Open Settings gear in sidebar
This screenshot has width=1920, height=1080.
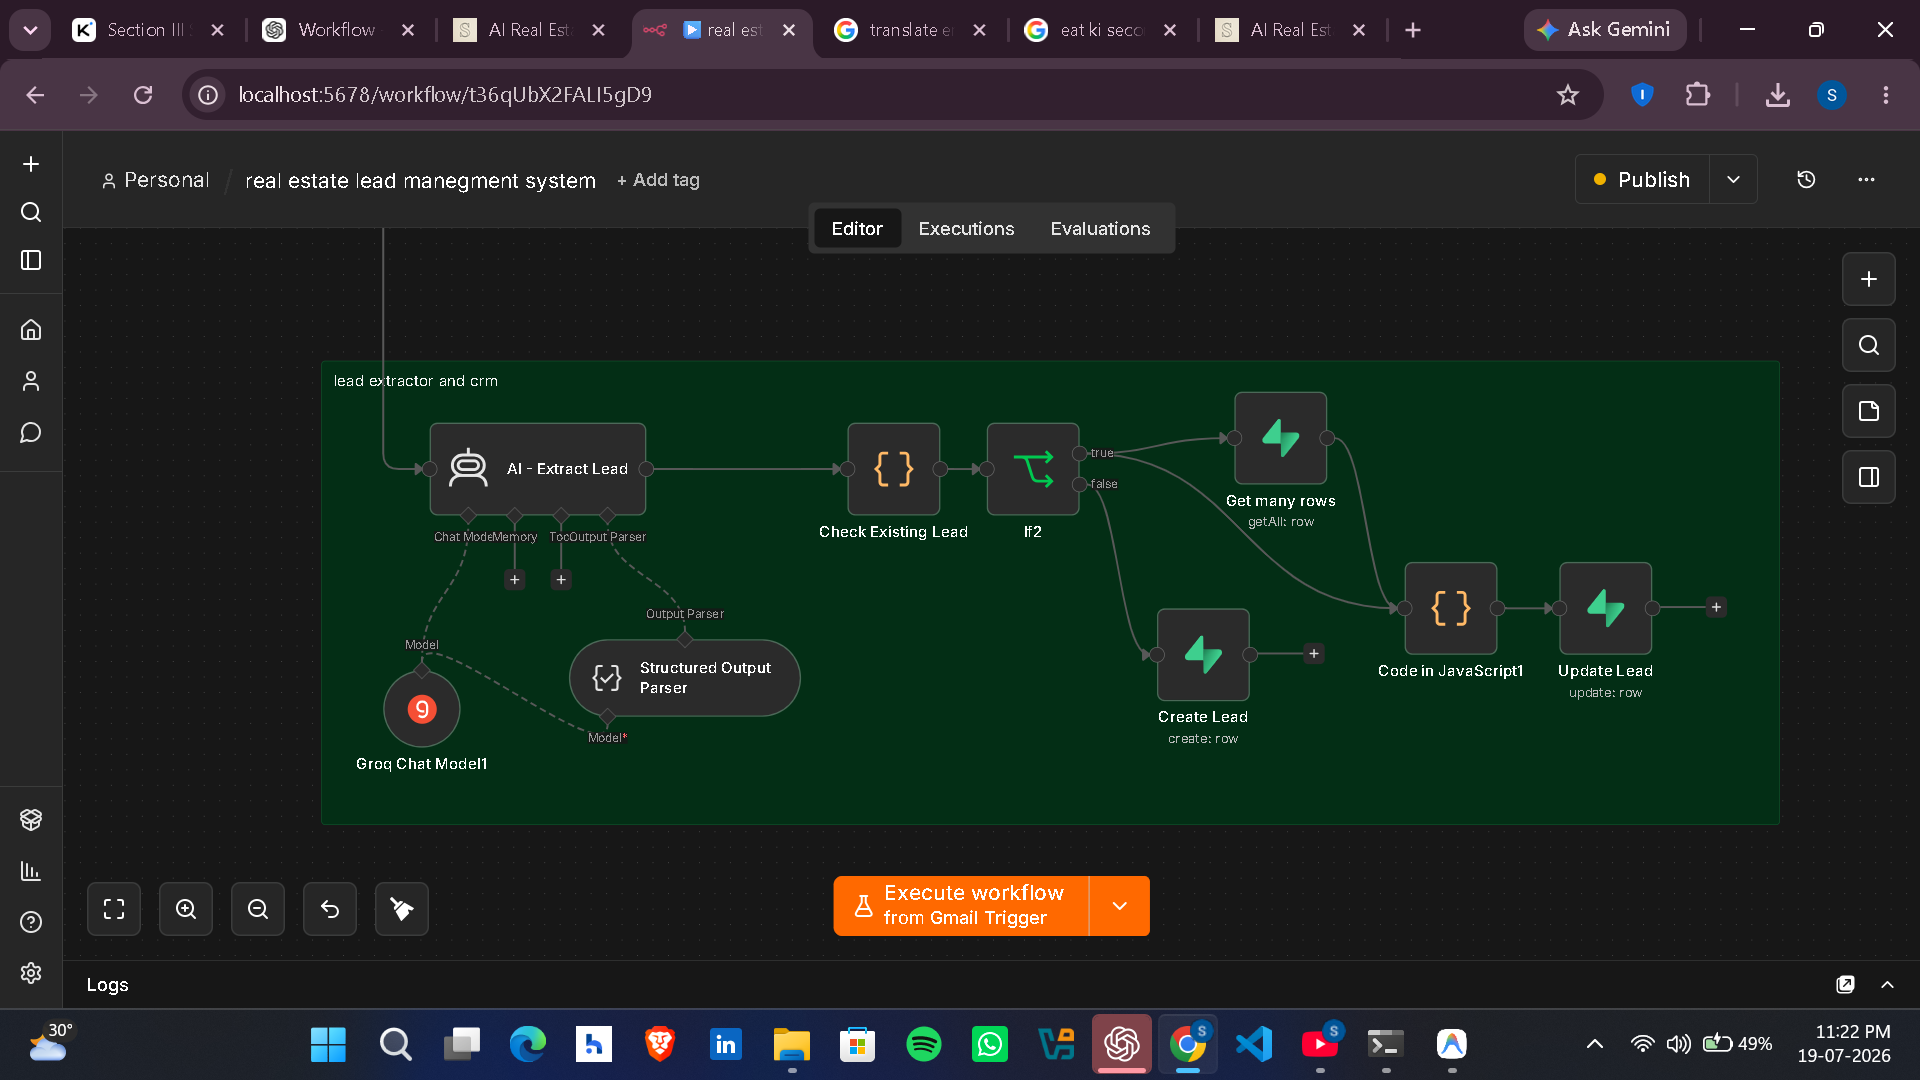[31, 973]
